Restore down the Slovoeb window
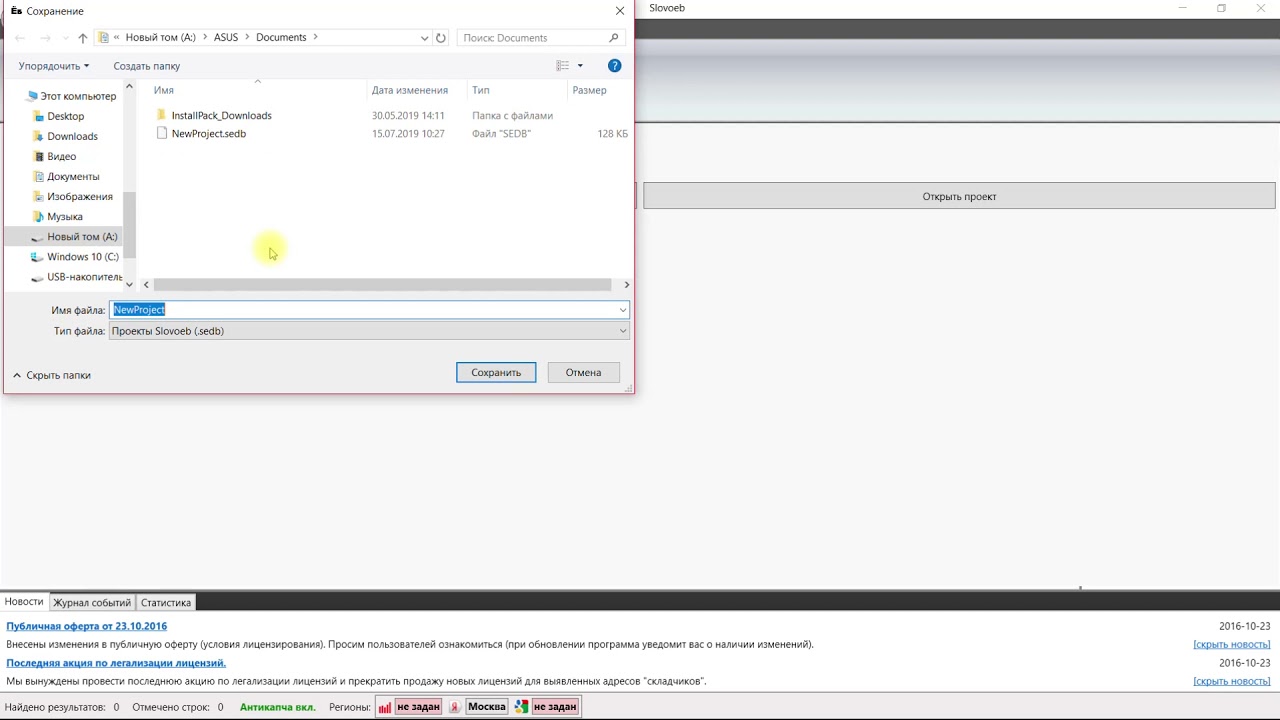Image resolution: width=1280 pixels, height=720 pixels. (x=1221, y=8)
